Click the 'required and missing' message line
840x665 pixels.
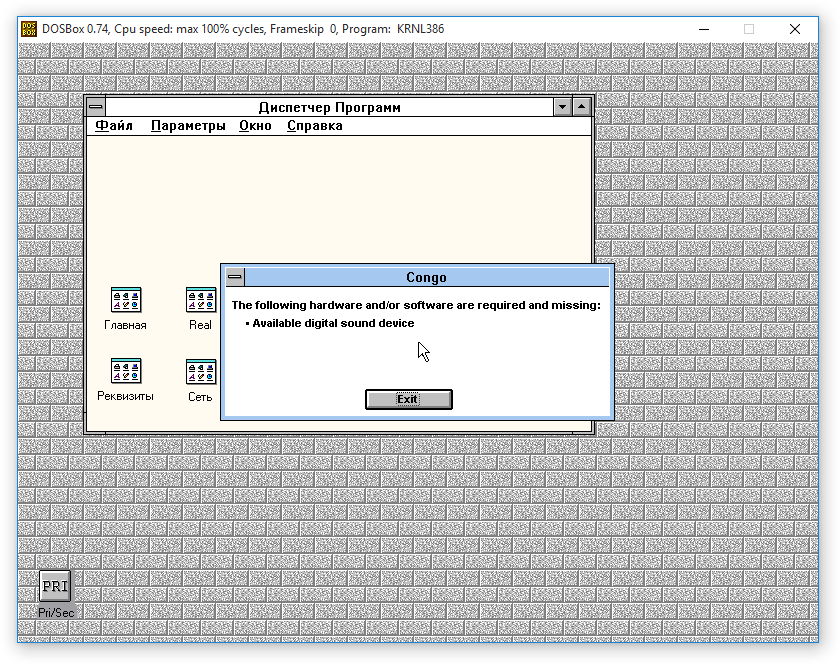pos(416,305)
